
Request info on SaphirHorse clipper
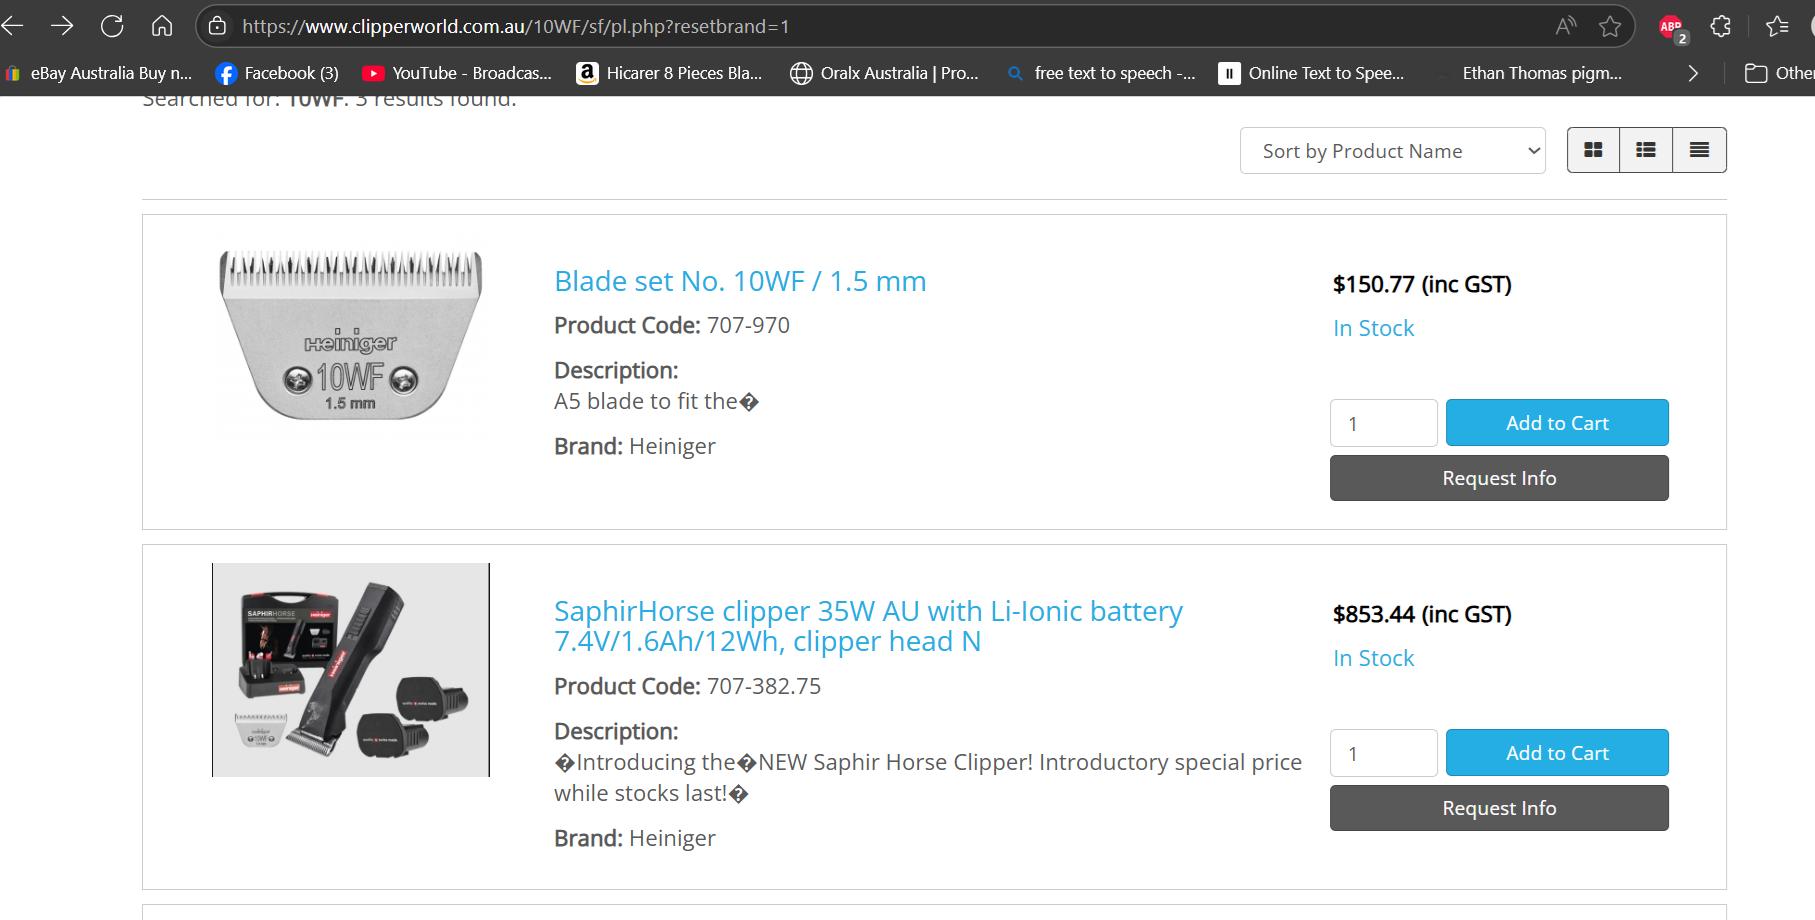click(x=1499, y=808)
